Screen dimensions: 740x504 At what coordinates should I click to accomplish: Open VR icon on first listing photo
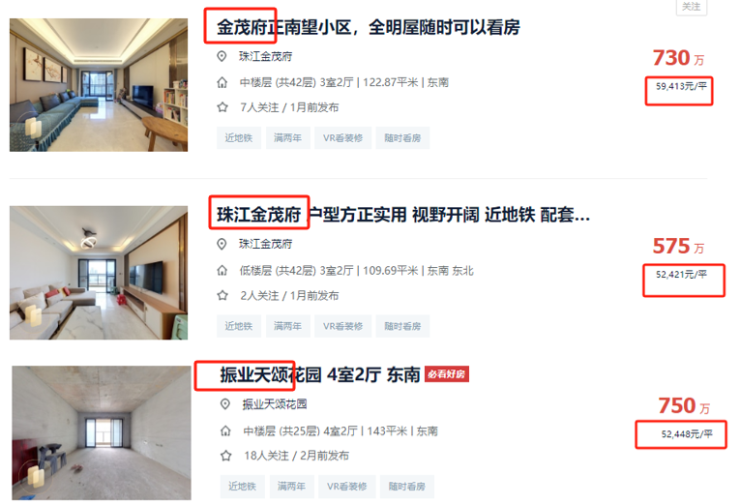33,128
